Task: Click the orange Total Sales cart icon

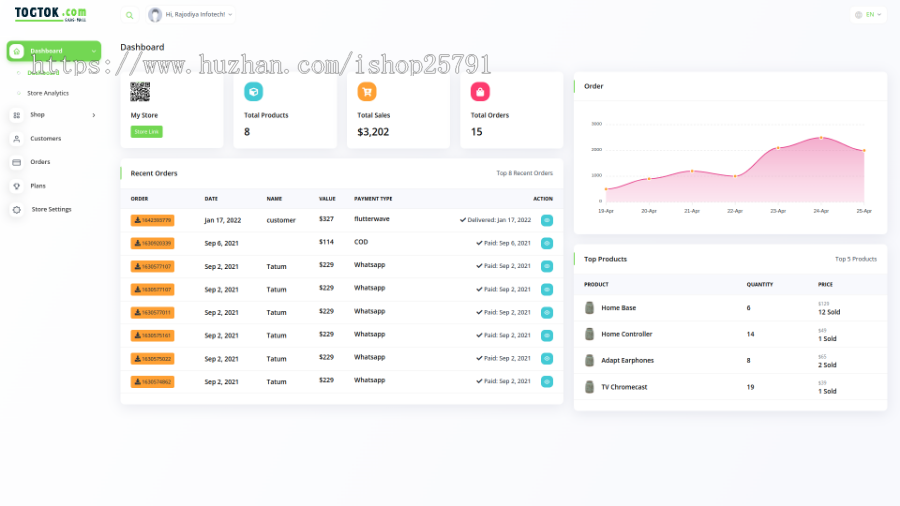Action: coord(367,92)
